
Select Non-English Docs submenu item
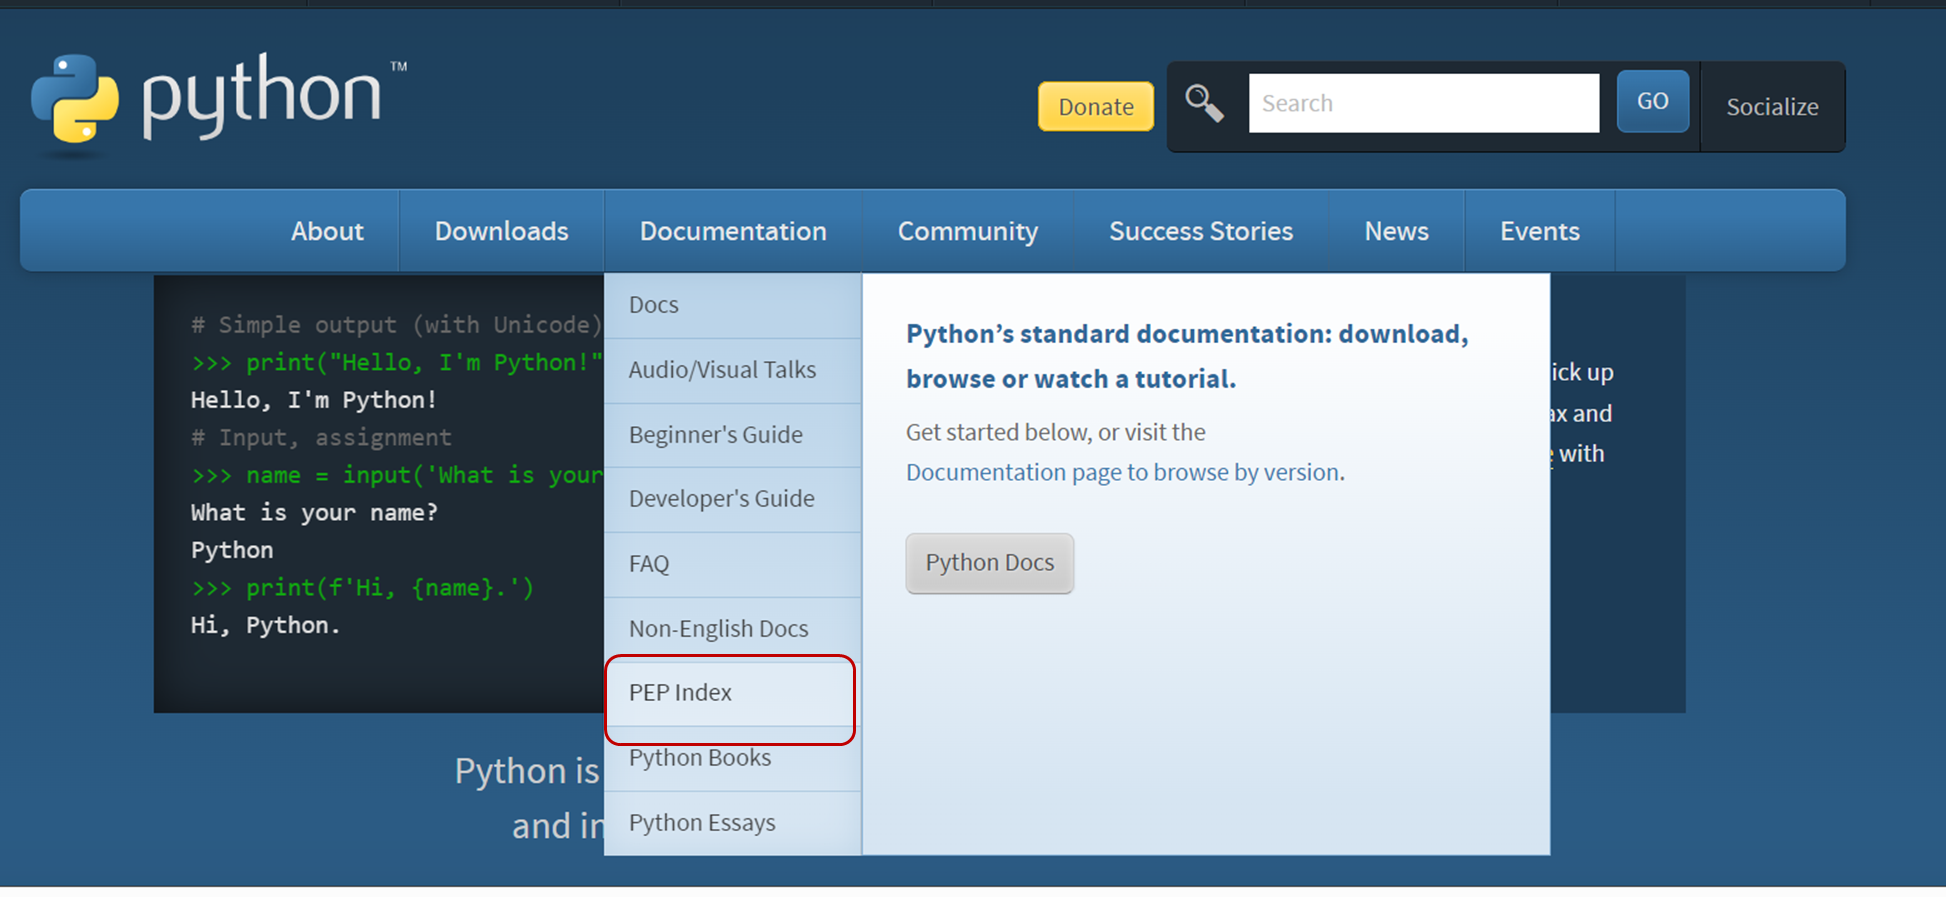(733, 629)
